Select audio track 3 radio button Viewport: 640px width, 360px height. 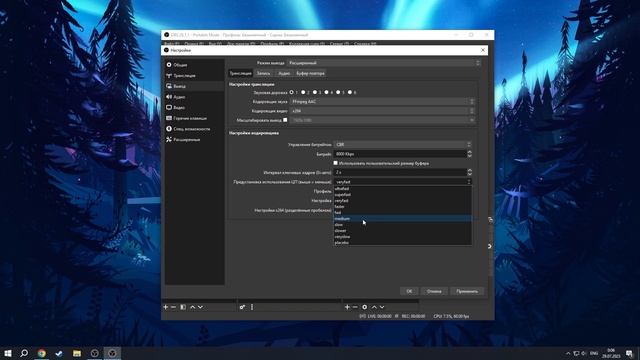[315, 92]
